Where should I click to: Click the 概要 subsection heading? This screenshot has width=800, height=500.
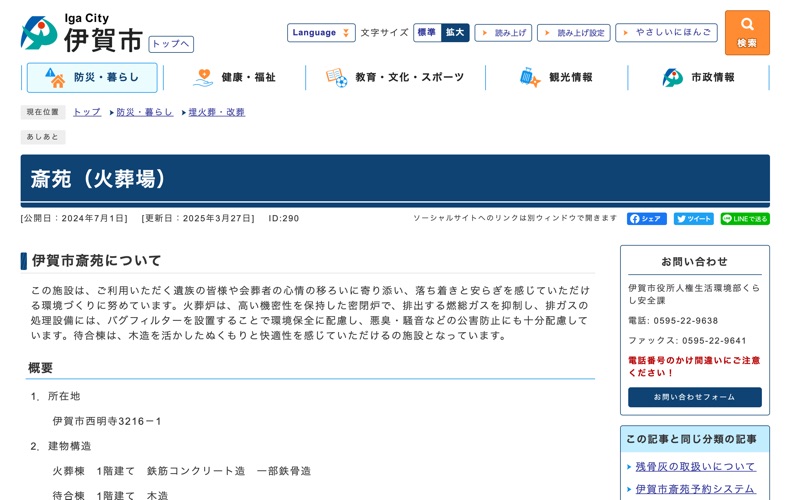(40, 368)
